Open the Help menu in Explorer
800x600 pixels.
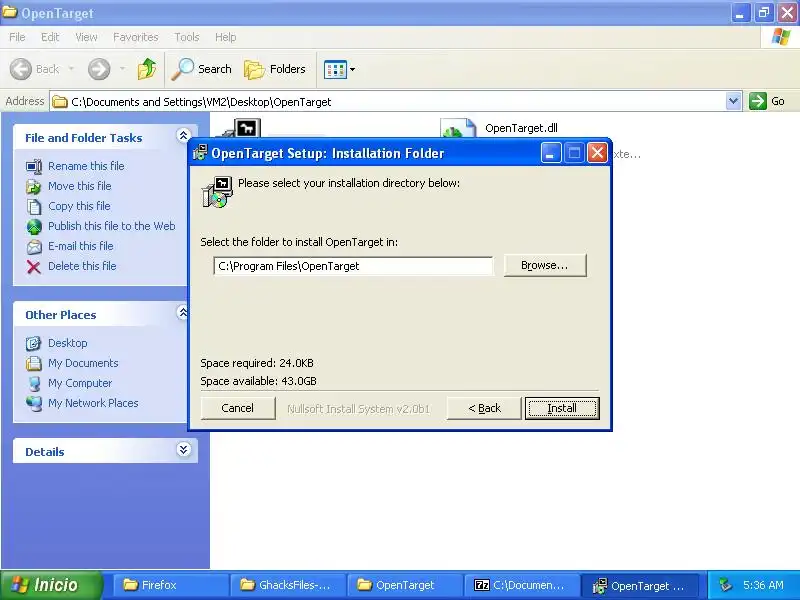[x=226, y=37]
